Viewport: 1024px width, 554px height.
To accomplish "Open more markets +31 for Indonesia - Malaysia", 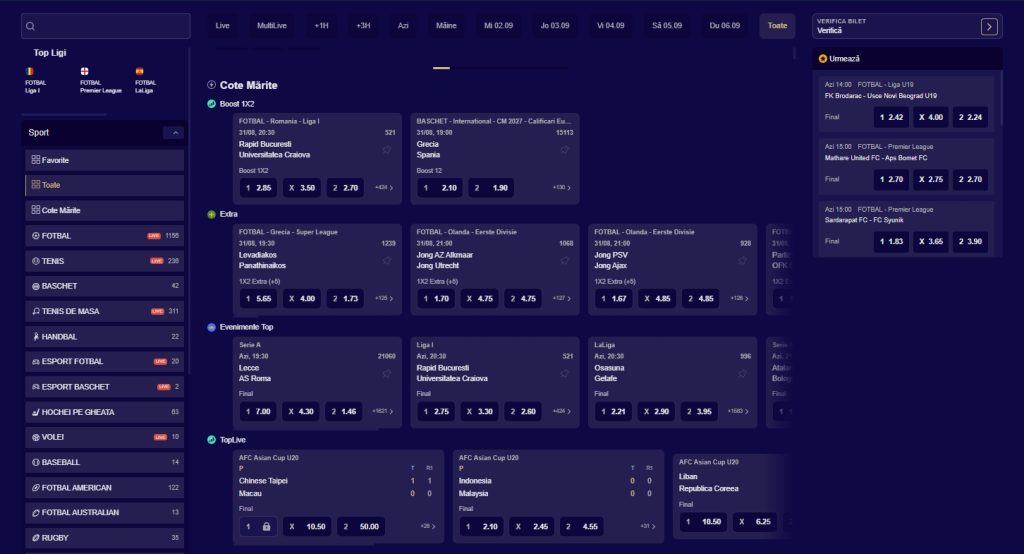I will pyautogui.click(x=648, y=527).
